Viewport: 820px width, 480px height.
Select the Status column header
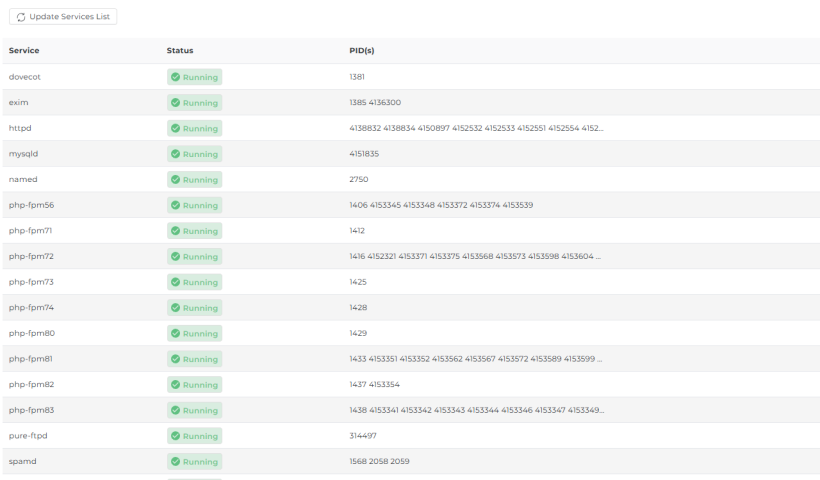pyautogui.click(x=180, y=51)
